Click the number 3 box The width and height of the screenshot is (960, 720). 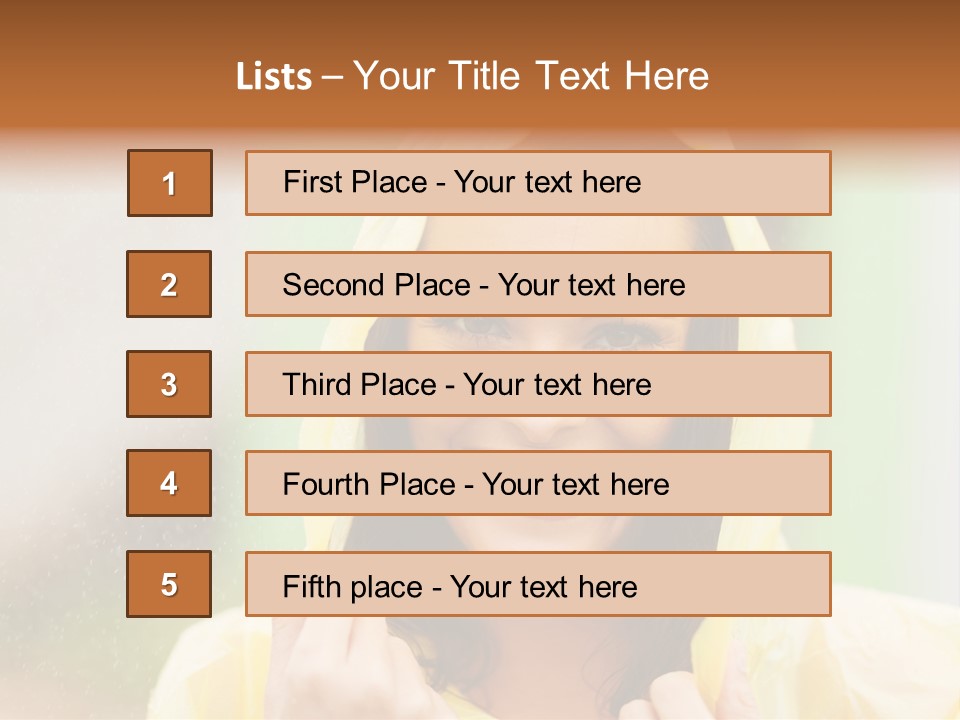(169, 384)
